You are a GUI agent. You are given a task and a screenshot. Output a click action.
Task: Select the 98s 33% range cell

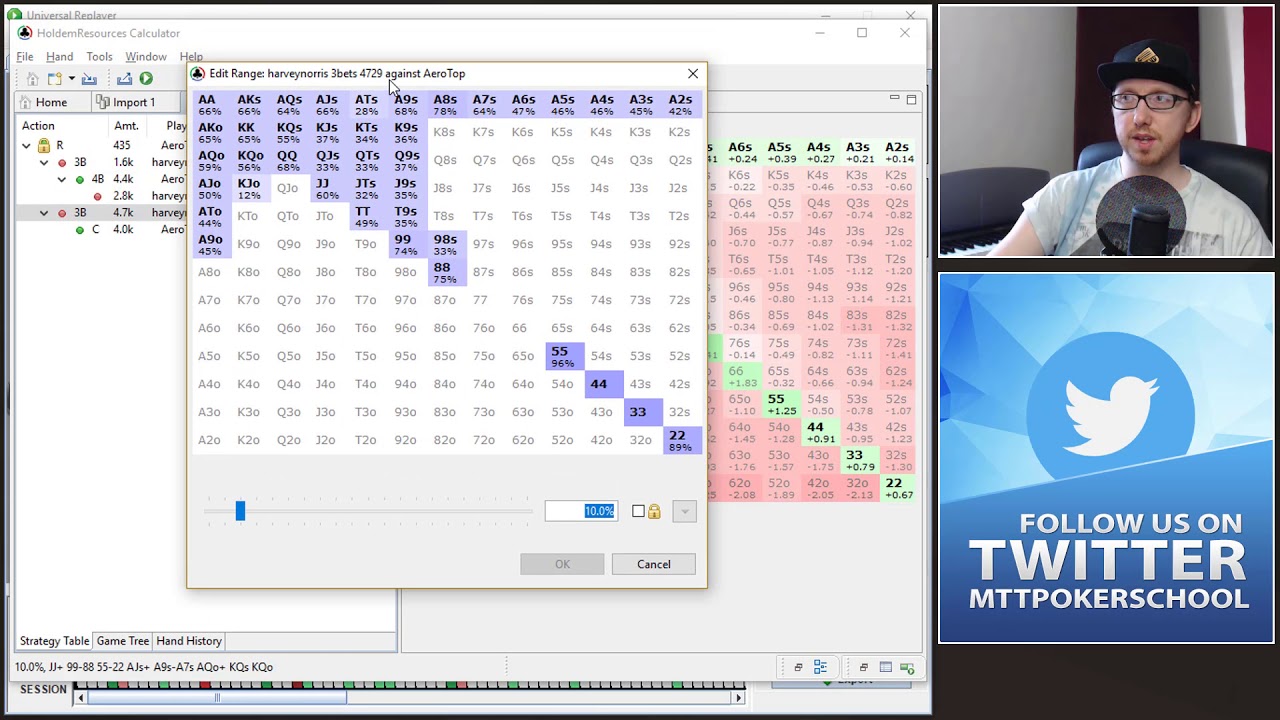(445, 244)
